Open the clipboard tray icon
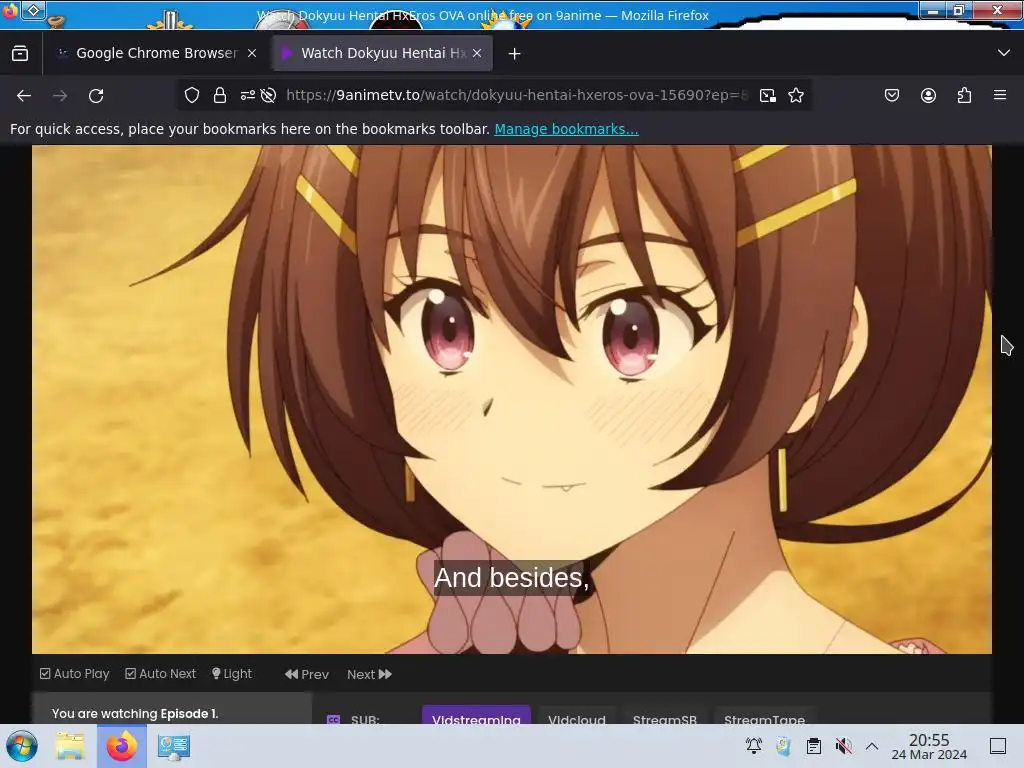The image size is (1024, 768). [814, 746]
